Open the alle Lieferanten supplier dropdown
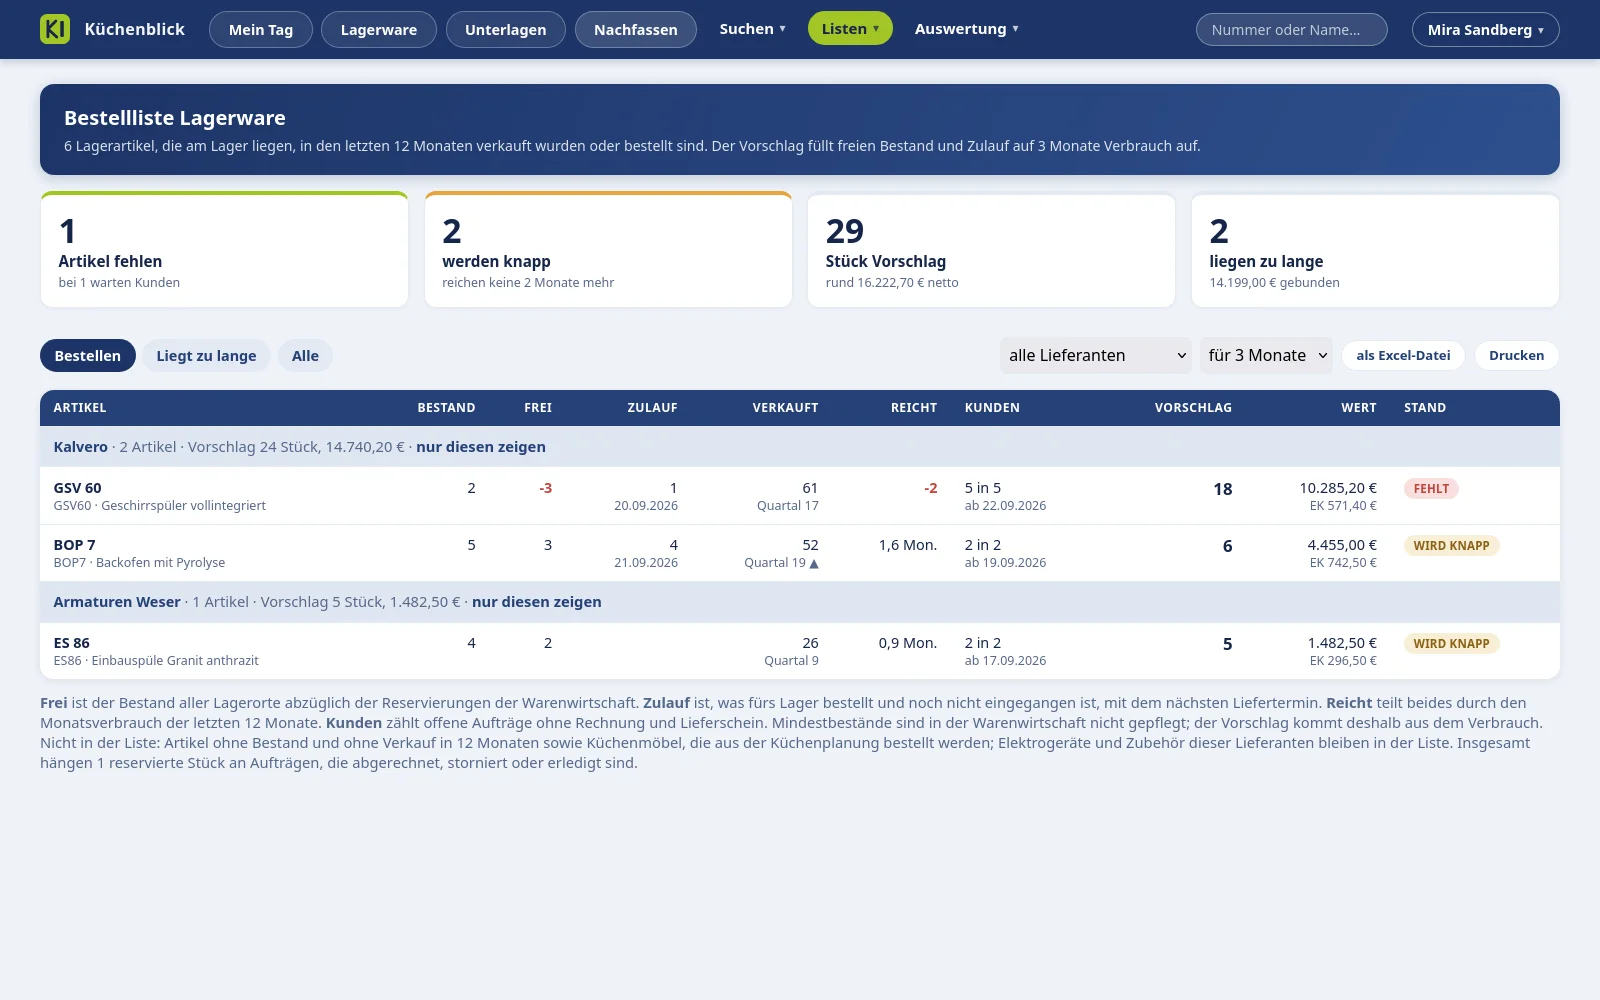 click(1096, 355)
